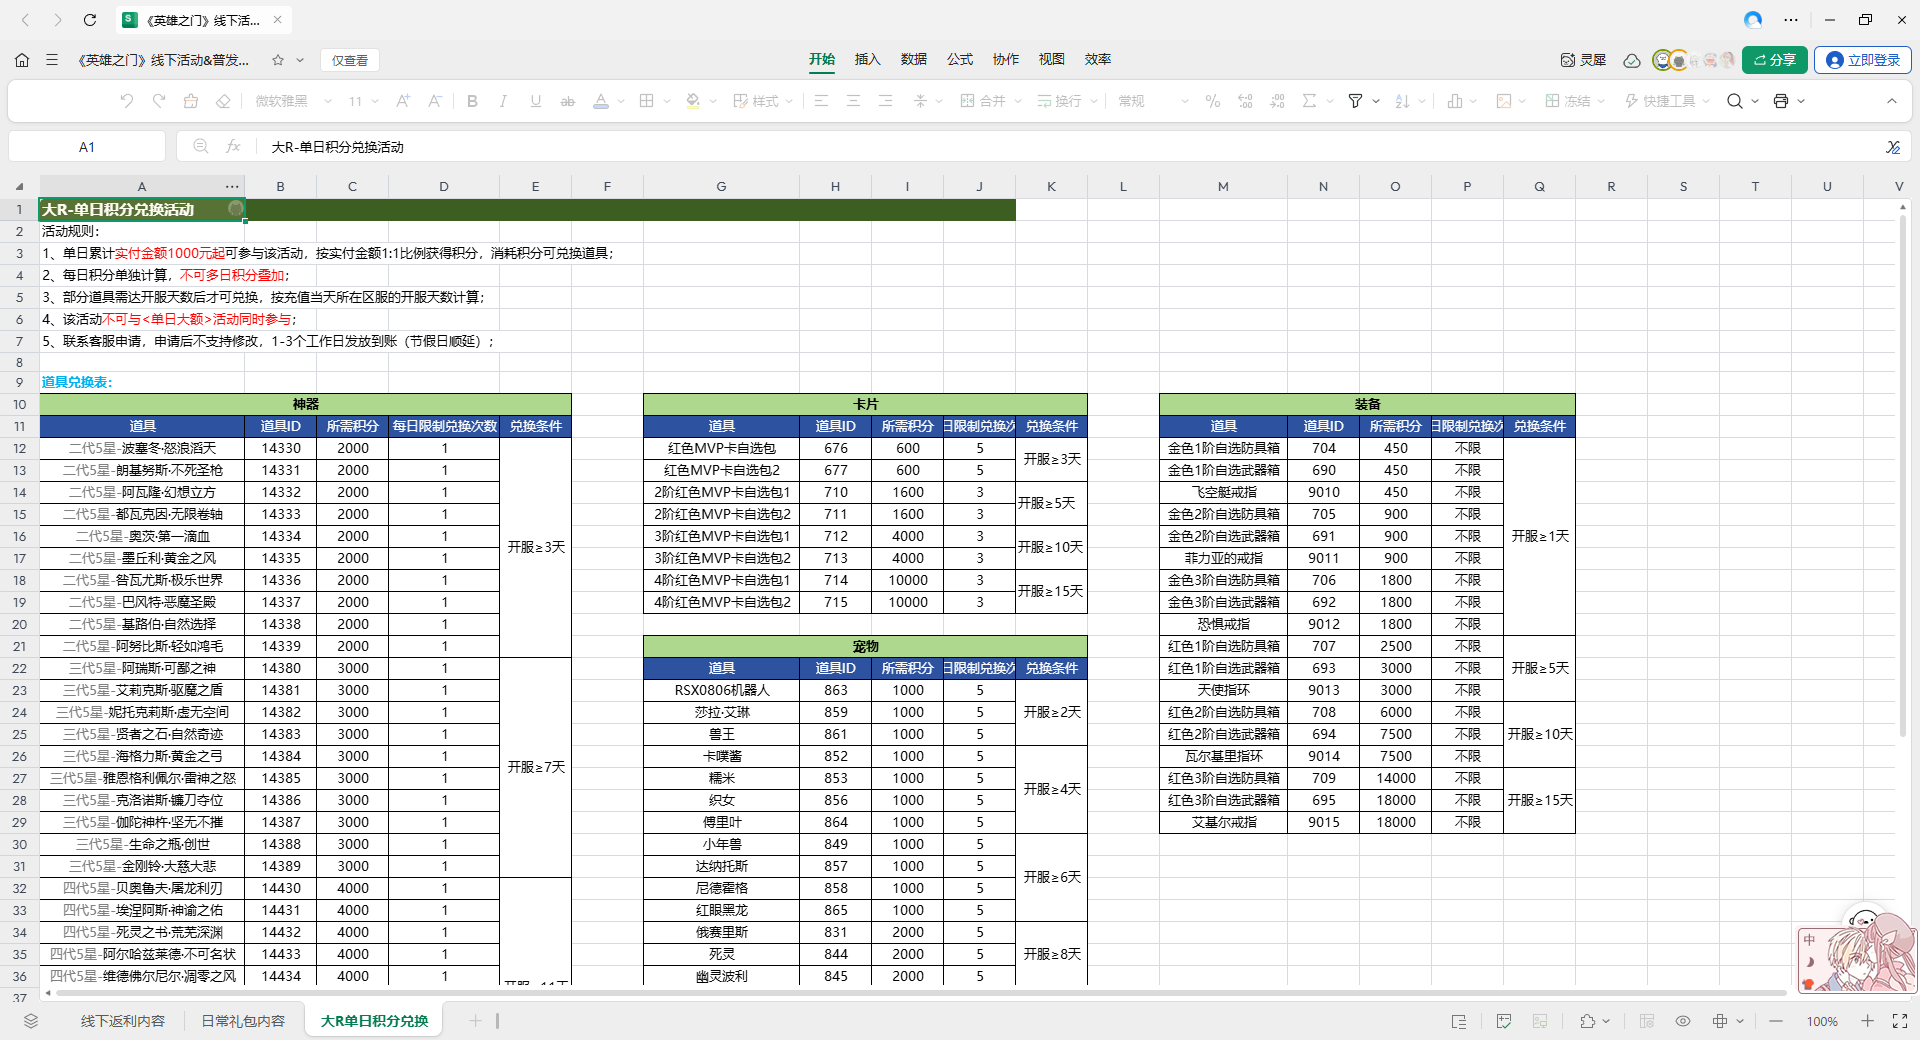The height and width of the screenshot is (1040, 1920).
Task: Click the clear formatting eraser
Action: click(x=223, y=101)
